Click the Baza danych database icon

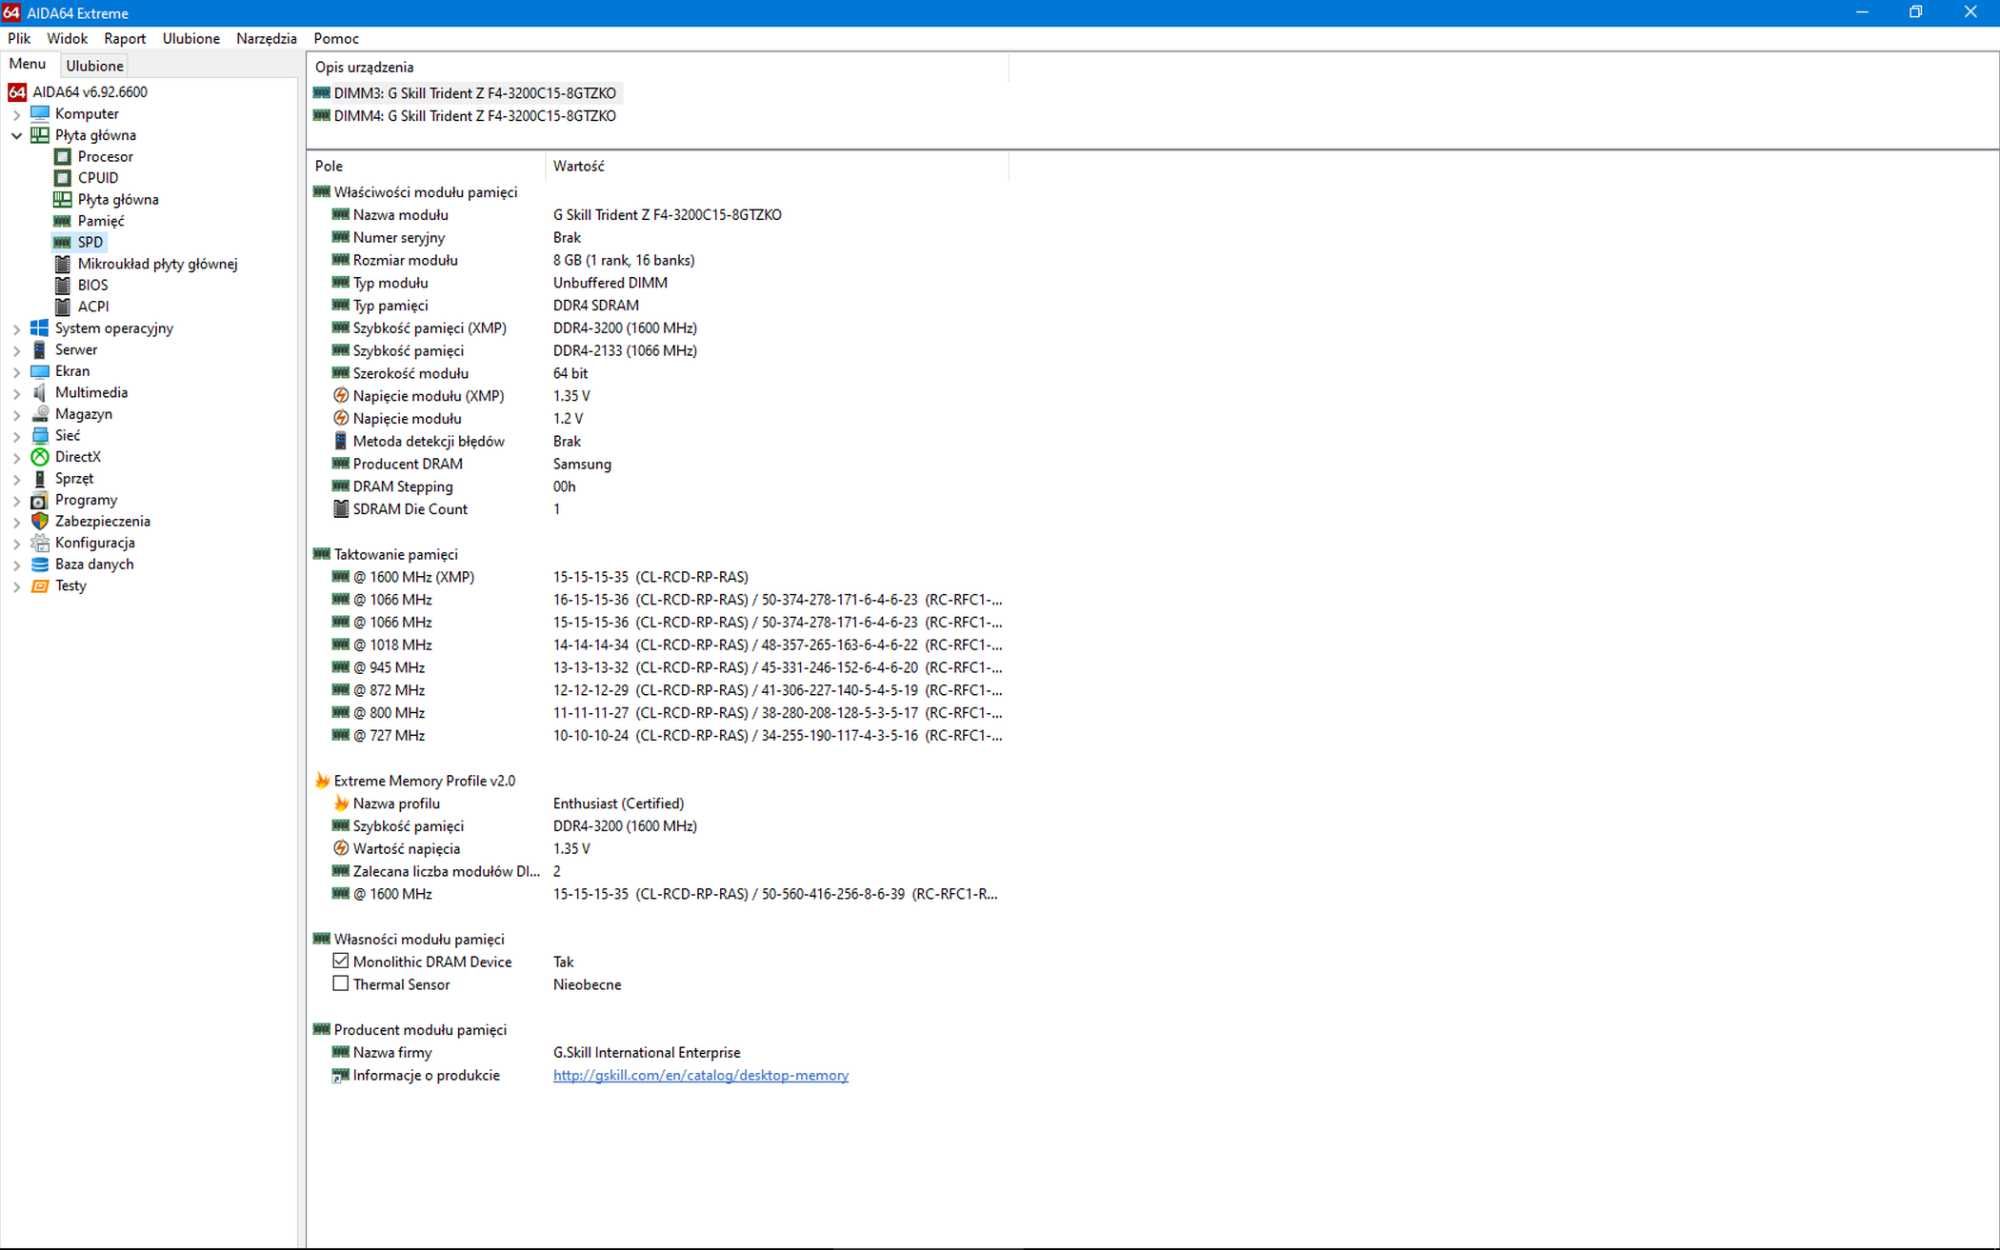(x=40, y=565)
